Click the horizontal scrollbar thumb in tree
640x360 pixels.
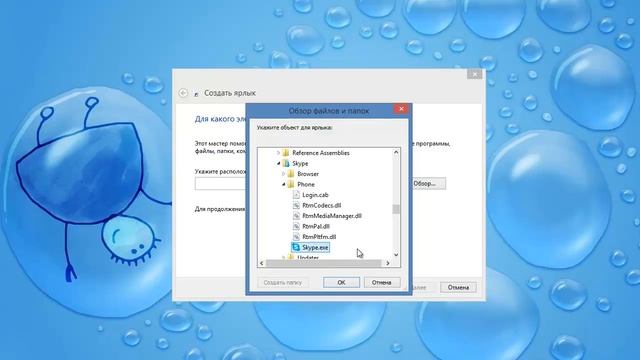click(x=323, y=263)
